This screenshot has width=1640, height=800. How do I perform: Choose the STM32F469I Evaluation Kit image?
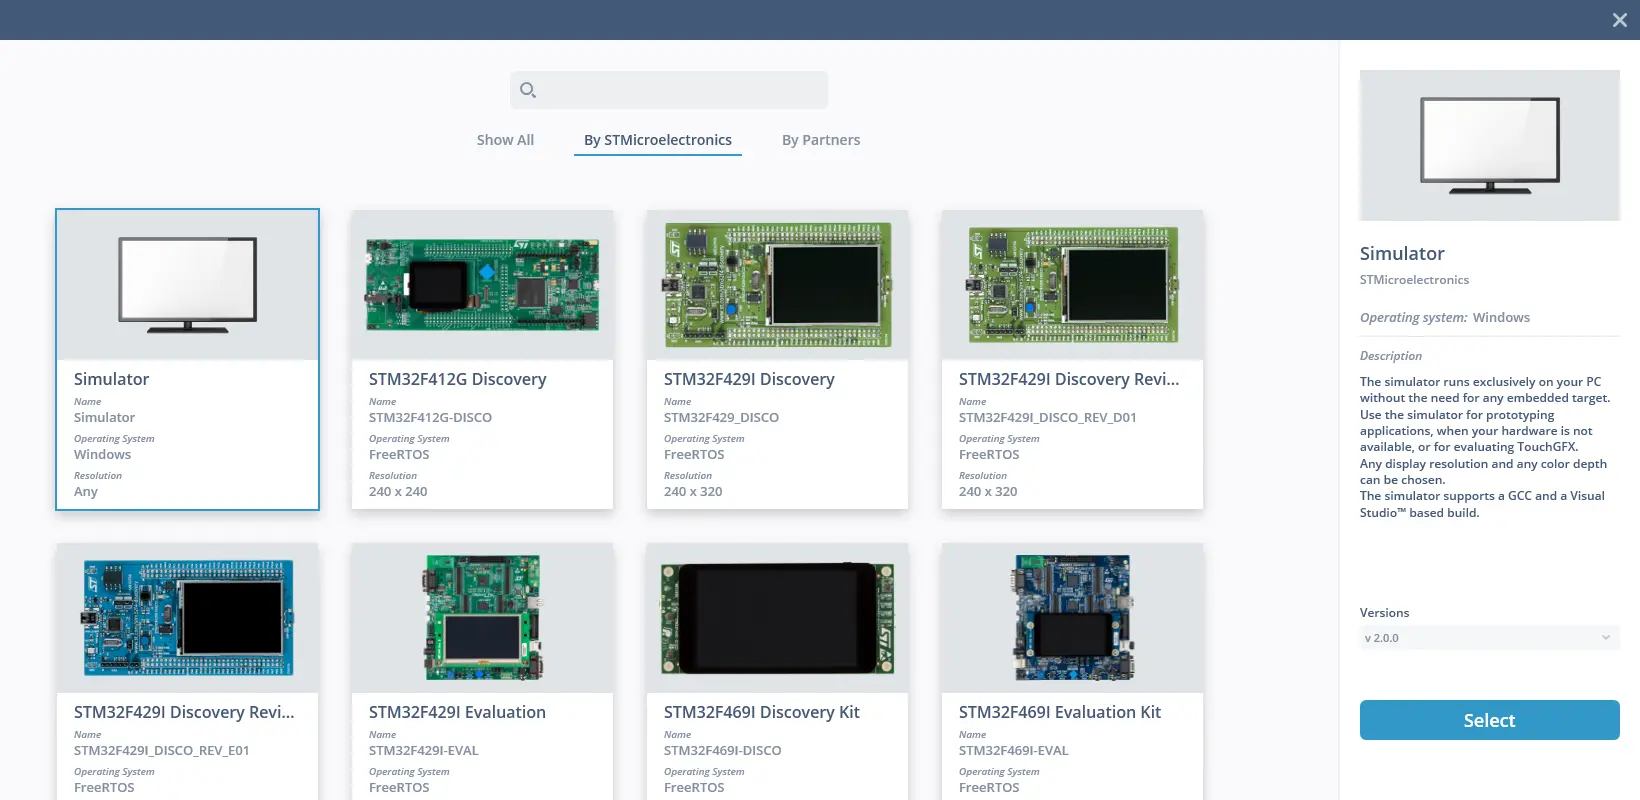pos(1072,618)
